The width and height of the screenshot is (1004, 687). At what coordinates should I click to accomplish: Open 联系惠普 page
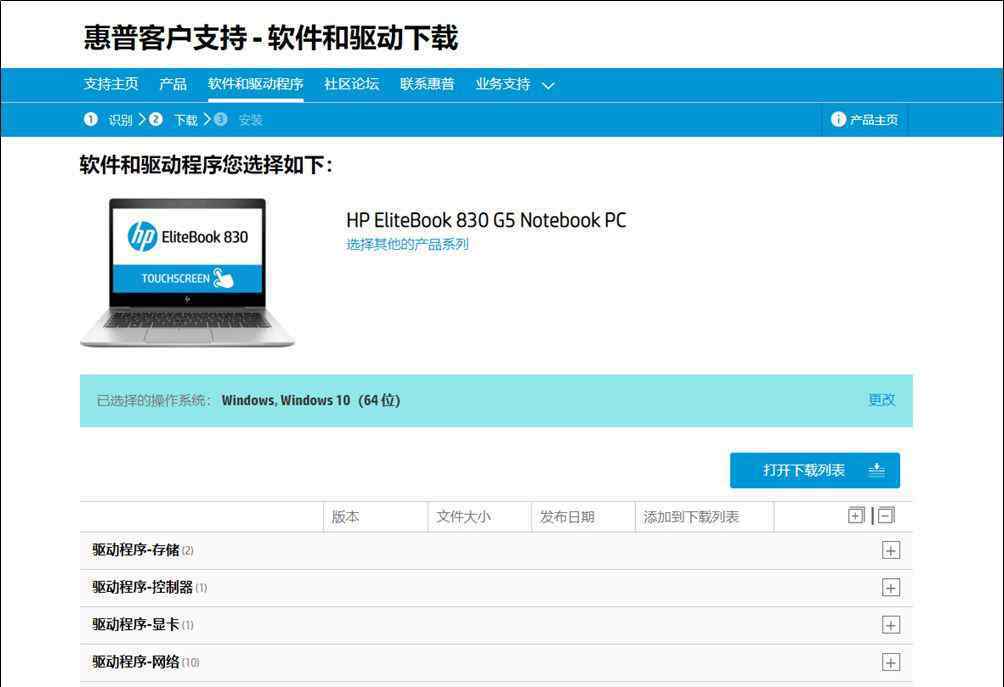427,84
